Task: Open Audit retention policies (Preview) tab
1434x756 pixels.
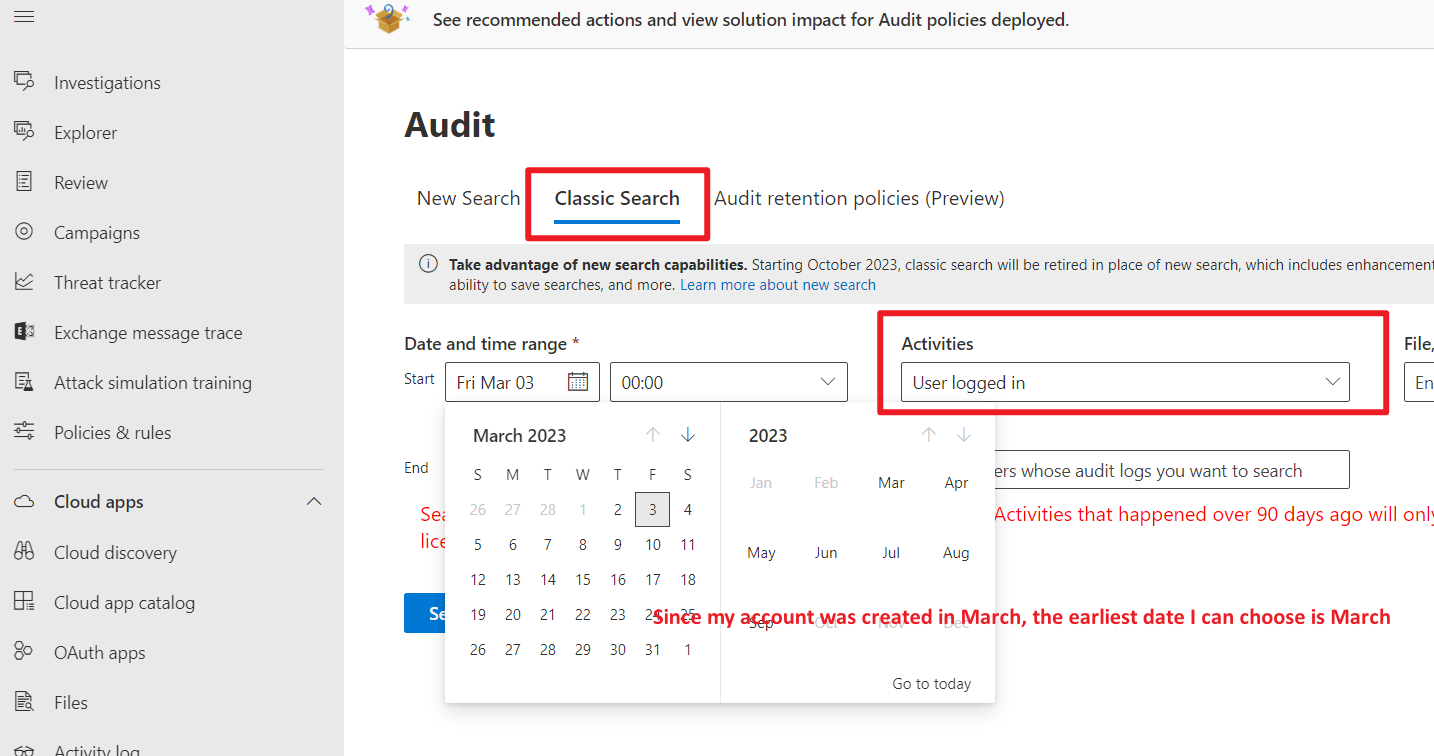Action: [x=859, y=198]
